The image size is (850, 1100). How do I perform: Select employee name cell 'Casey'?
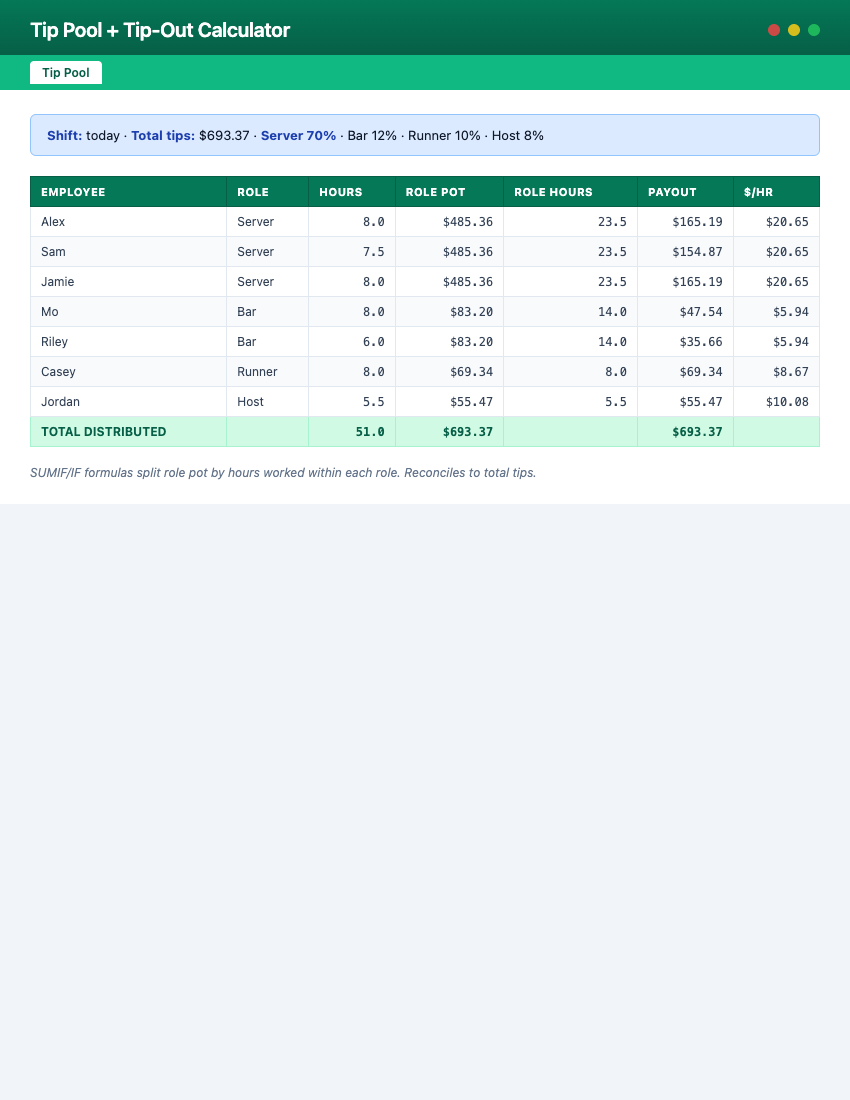coord(128,372)
